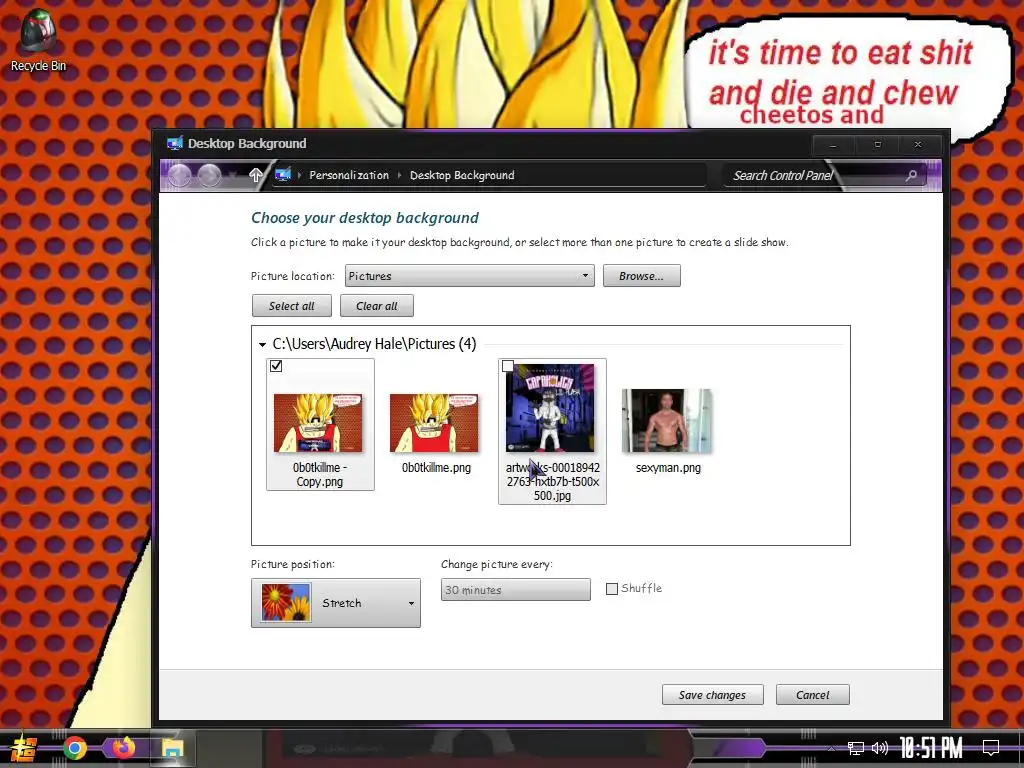Screen dimensions: 1024x768
Task: Click the search magnifier icon
Action: 911,175
